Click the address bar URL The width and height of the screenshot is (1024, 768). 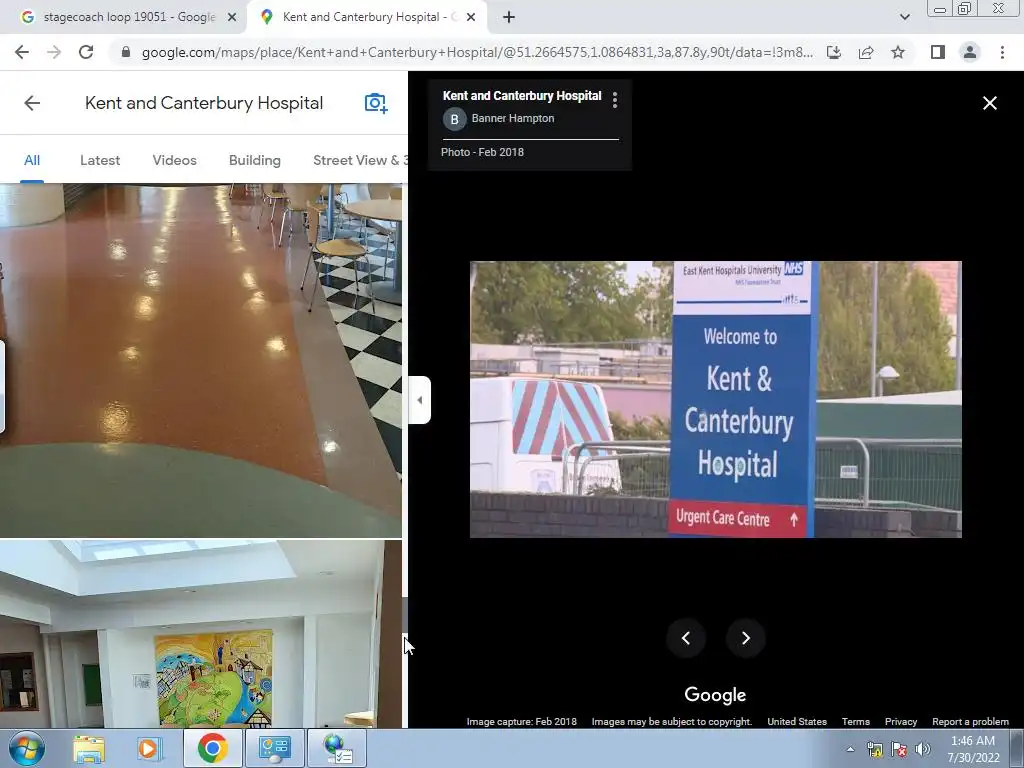point(477,52)
